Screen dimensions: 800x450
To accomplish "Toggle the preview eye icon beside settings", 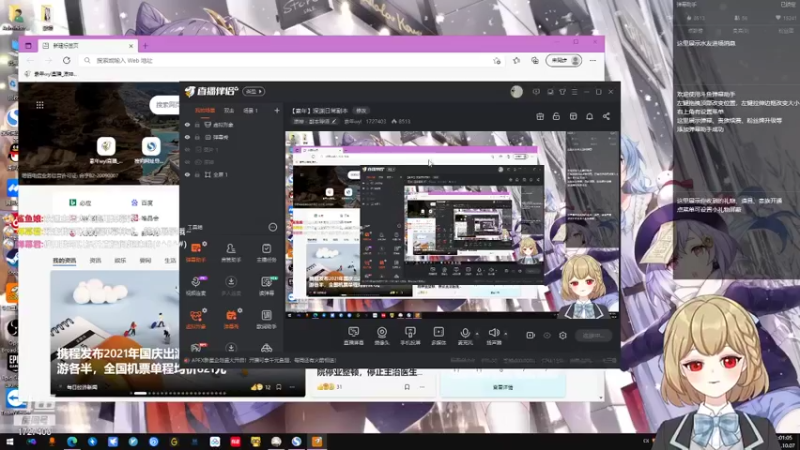I will pos(547,335).
